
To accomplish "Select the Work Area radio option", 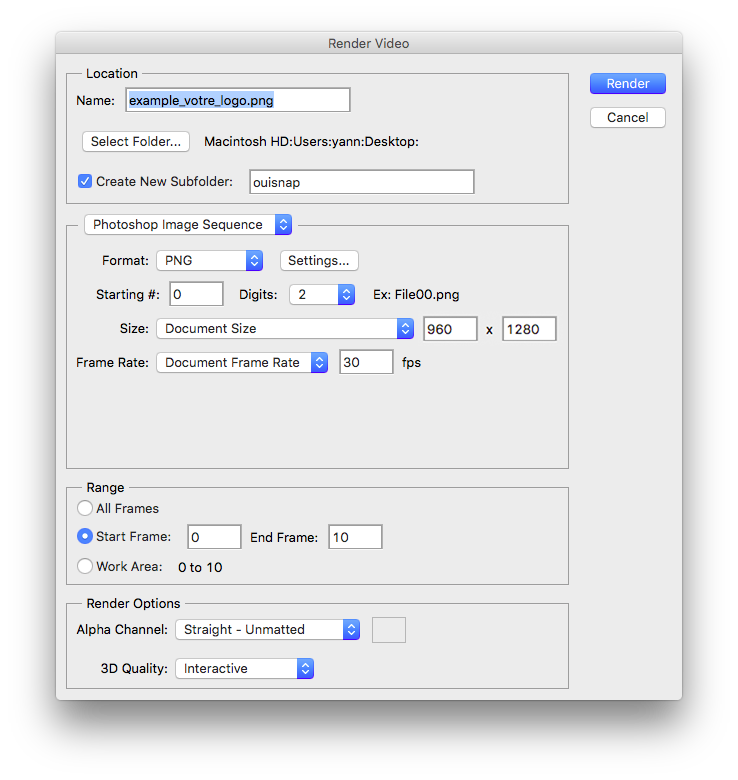I will (x=85, y=567).
